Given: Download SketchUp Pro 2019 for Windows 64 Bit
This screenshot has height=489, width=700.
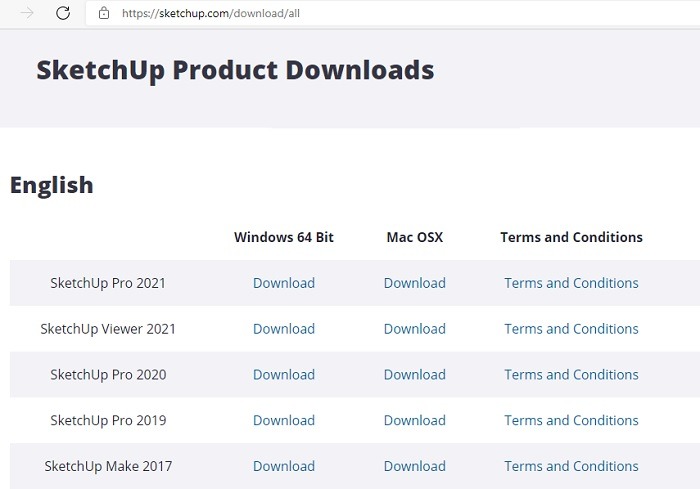Looking at the screenshot, I should coord(284,420).
